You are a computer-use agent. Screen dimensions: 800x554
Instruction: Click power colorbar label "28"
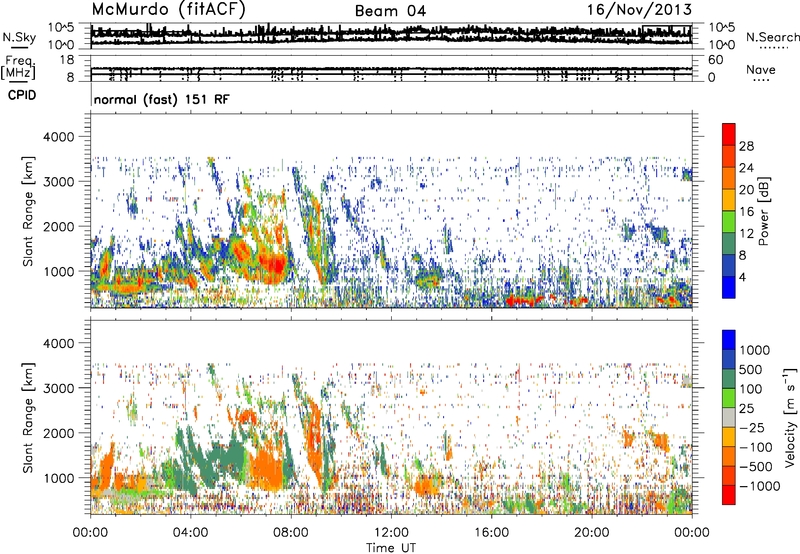pyautogui.click(x=746, y=146)
